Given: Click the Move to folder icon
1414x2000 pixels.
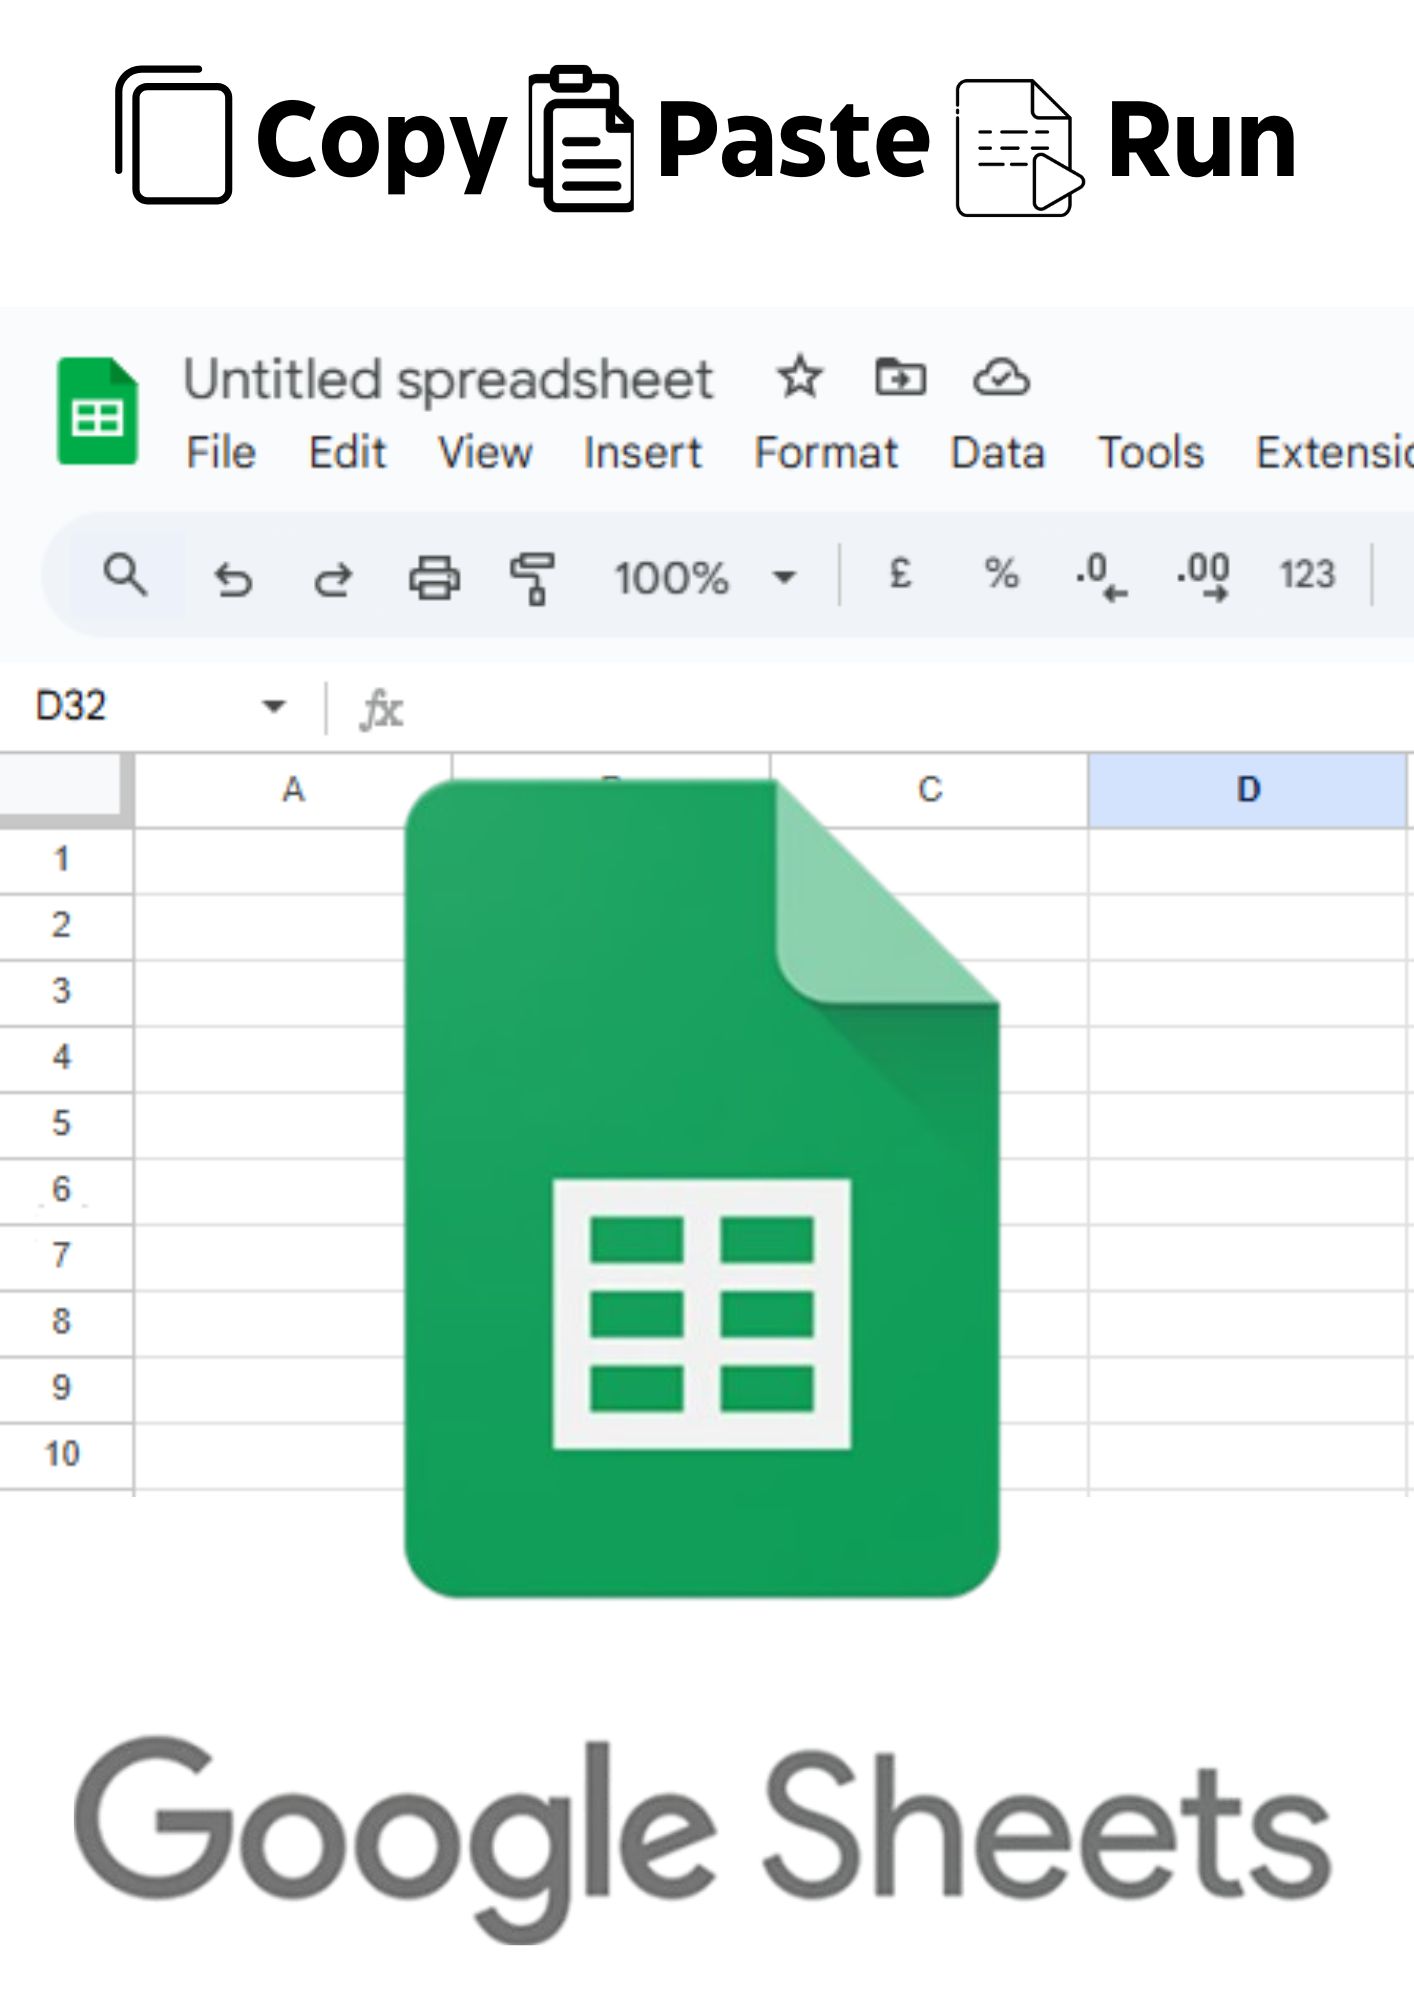Looking at the screenshot, I should pyautogui.click(x=900, y=378).
